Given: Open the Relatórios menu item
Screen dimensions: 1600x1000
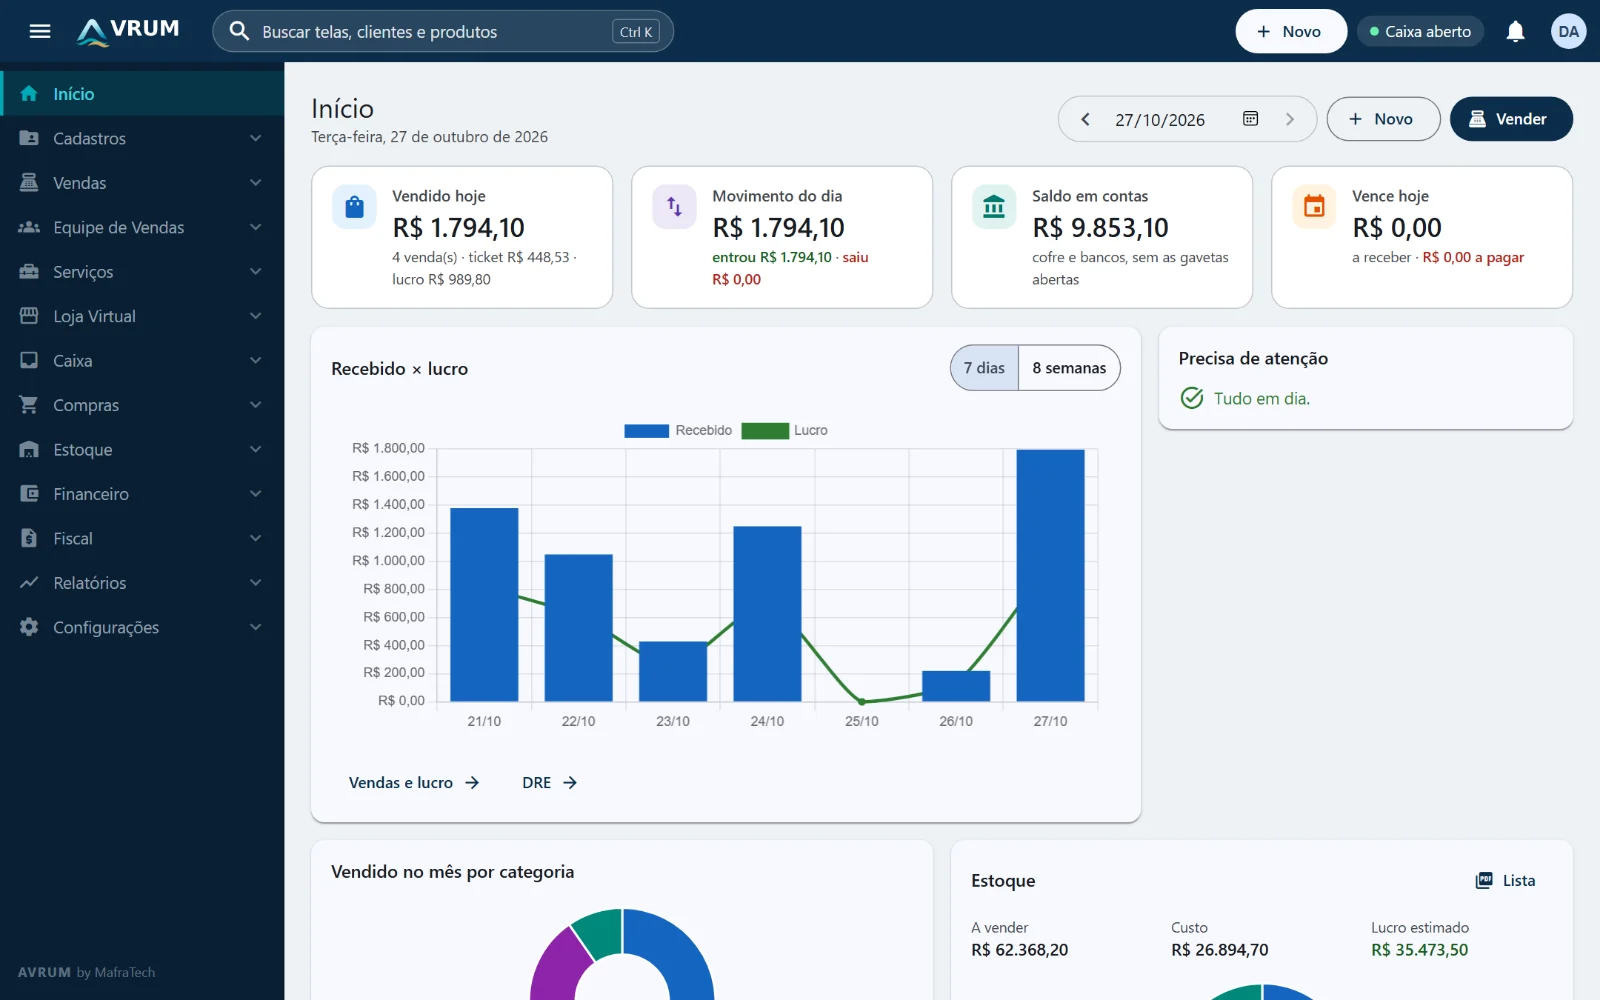Looking at the screenshot, I should coord(142,583).
